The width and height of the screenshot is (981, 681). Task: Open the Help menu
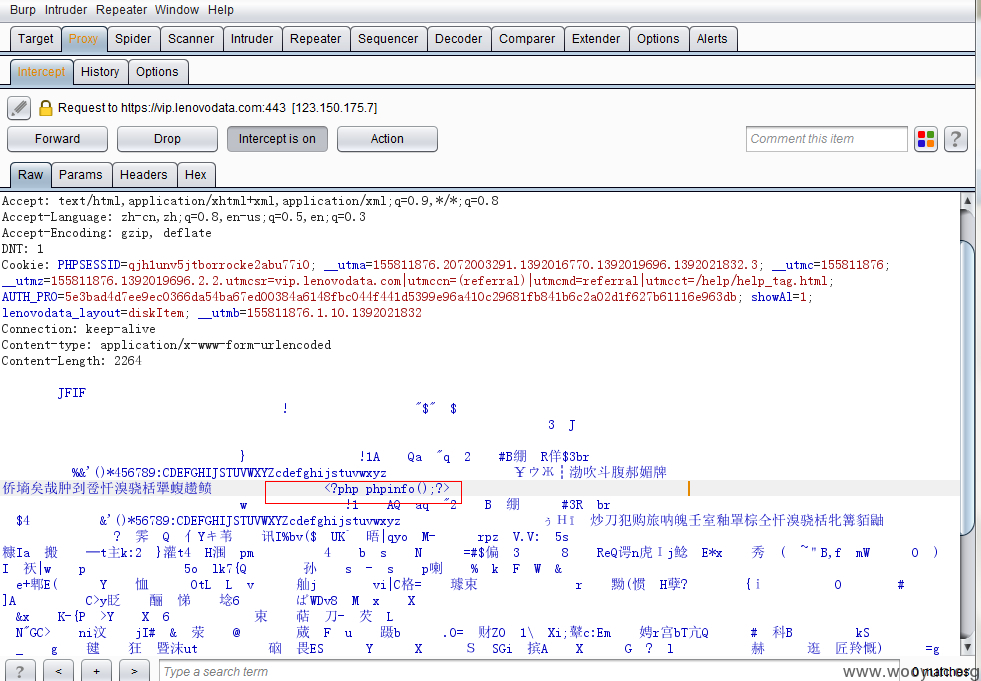[221, 10]
